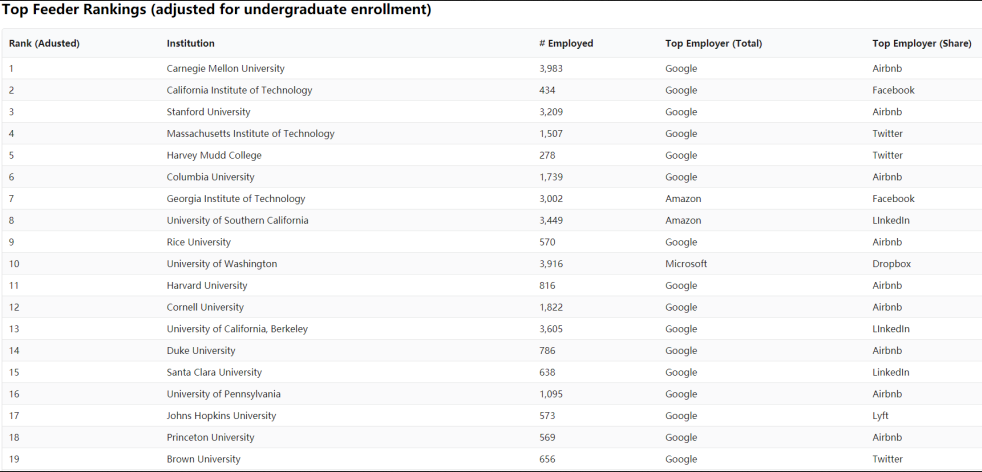Click California Institute of Technology row

pyautogui.click(x=239, y=90)
